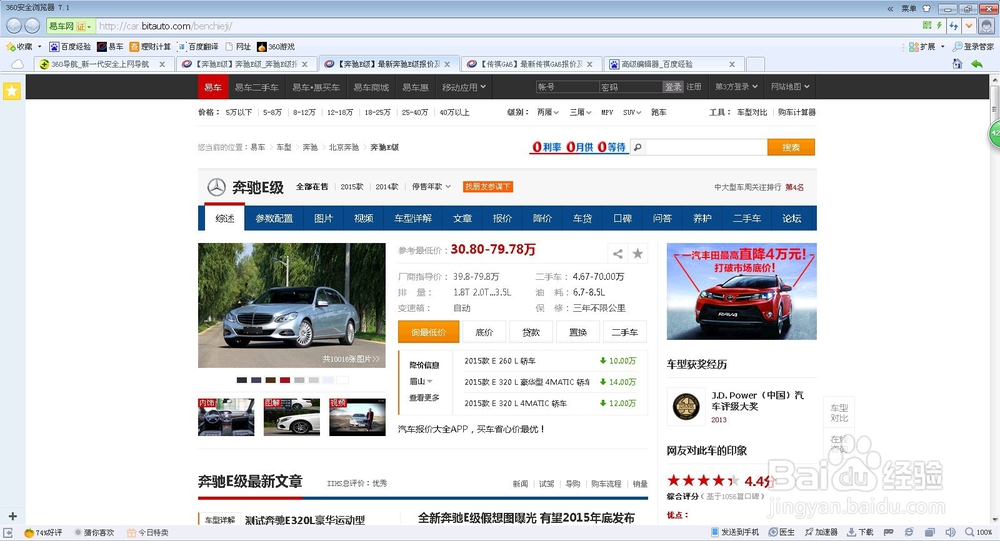Click the green lightning speed-mode icon

click(939, 26)
